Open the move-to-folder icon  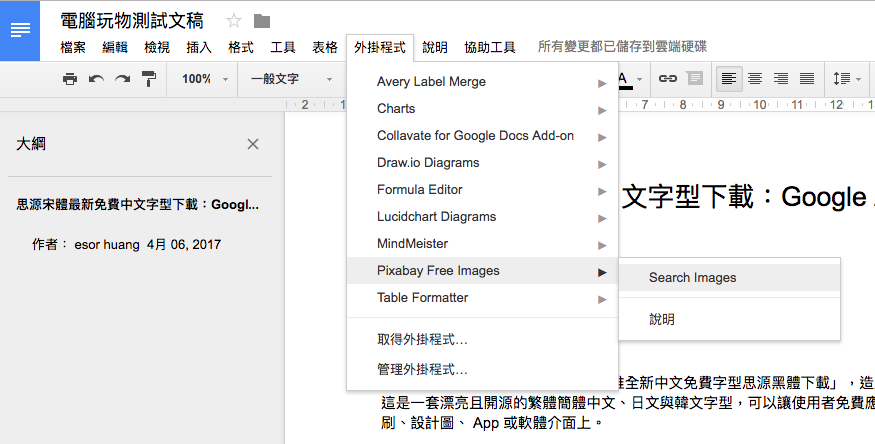pyautogui.click(x=262, y=21)
